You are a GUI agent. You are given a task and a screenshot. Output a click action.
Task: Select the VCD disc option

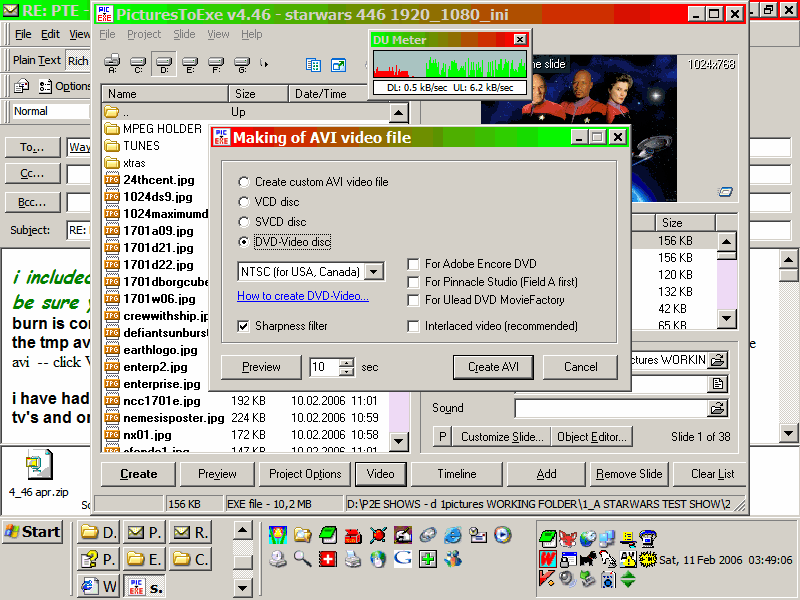coord(245,202)
